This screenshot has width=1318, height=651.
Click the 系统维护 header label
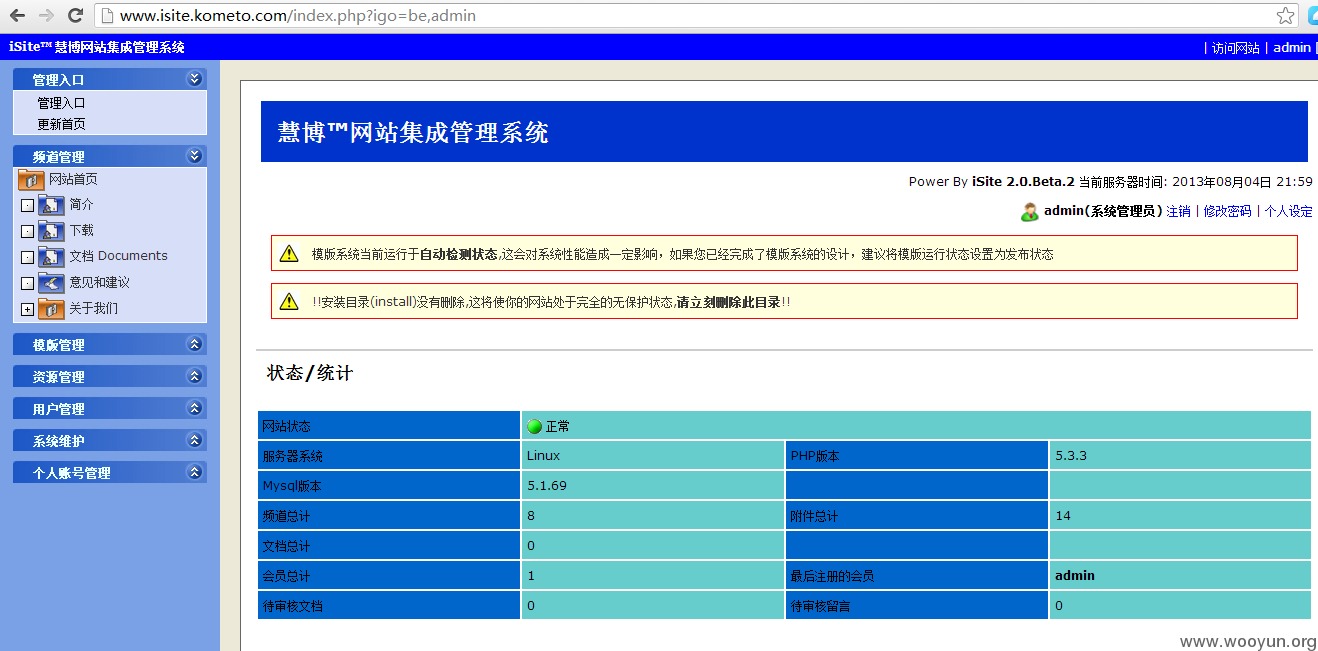(58, 441)
